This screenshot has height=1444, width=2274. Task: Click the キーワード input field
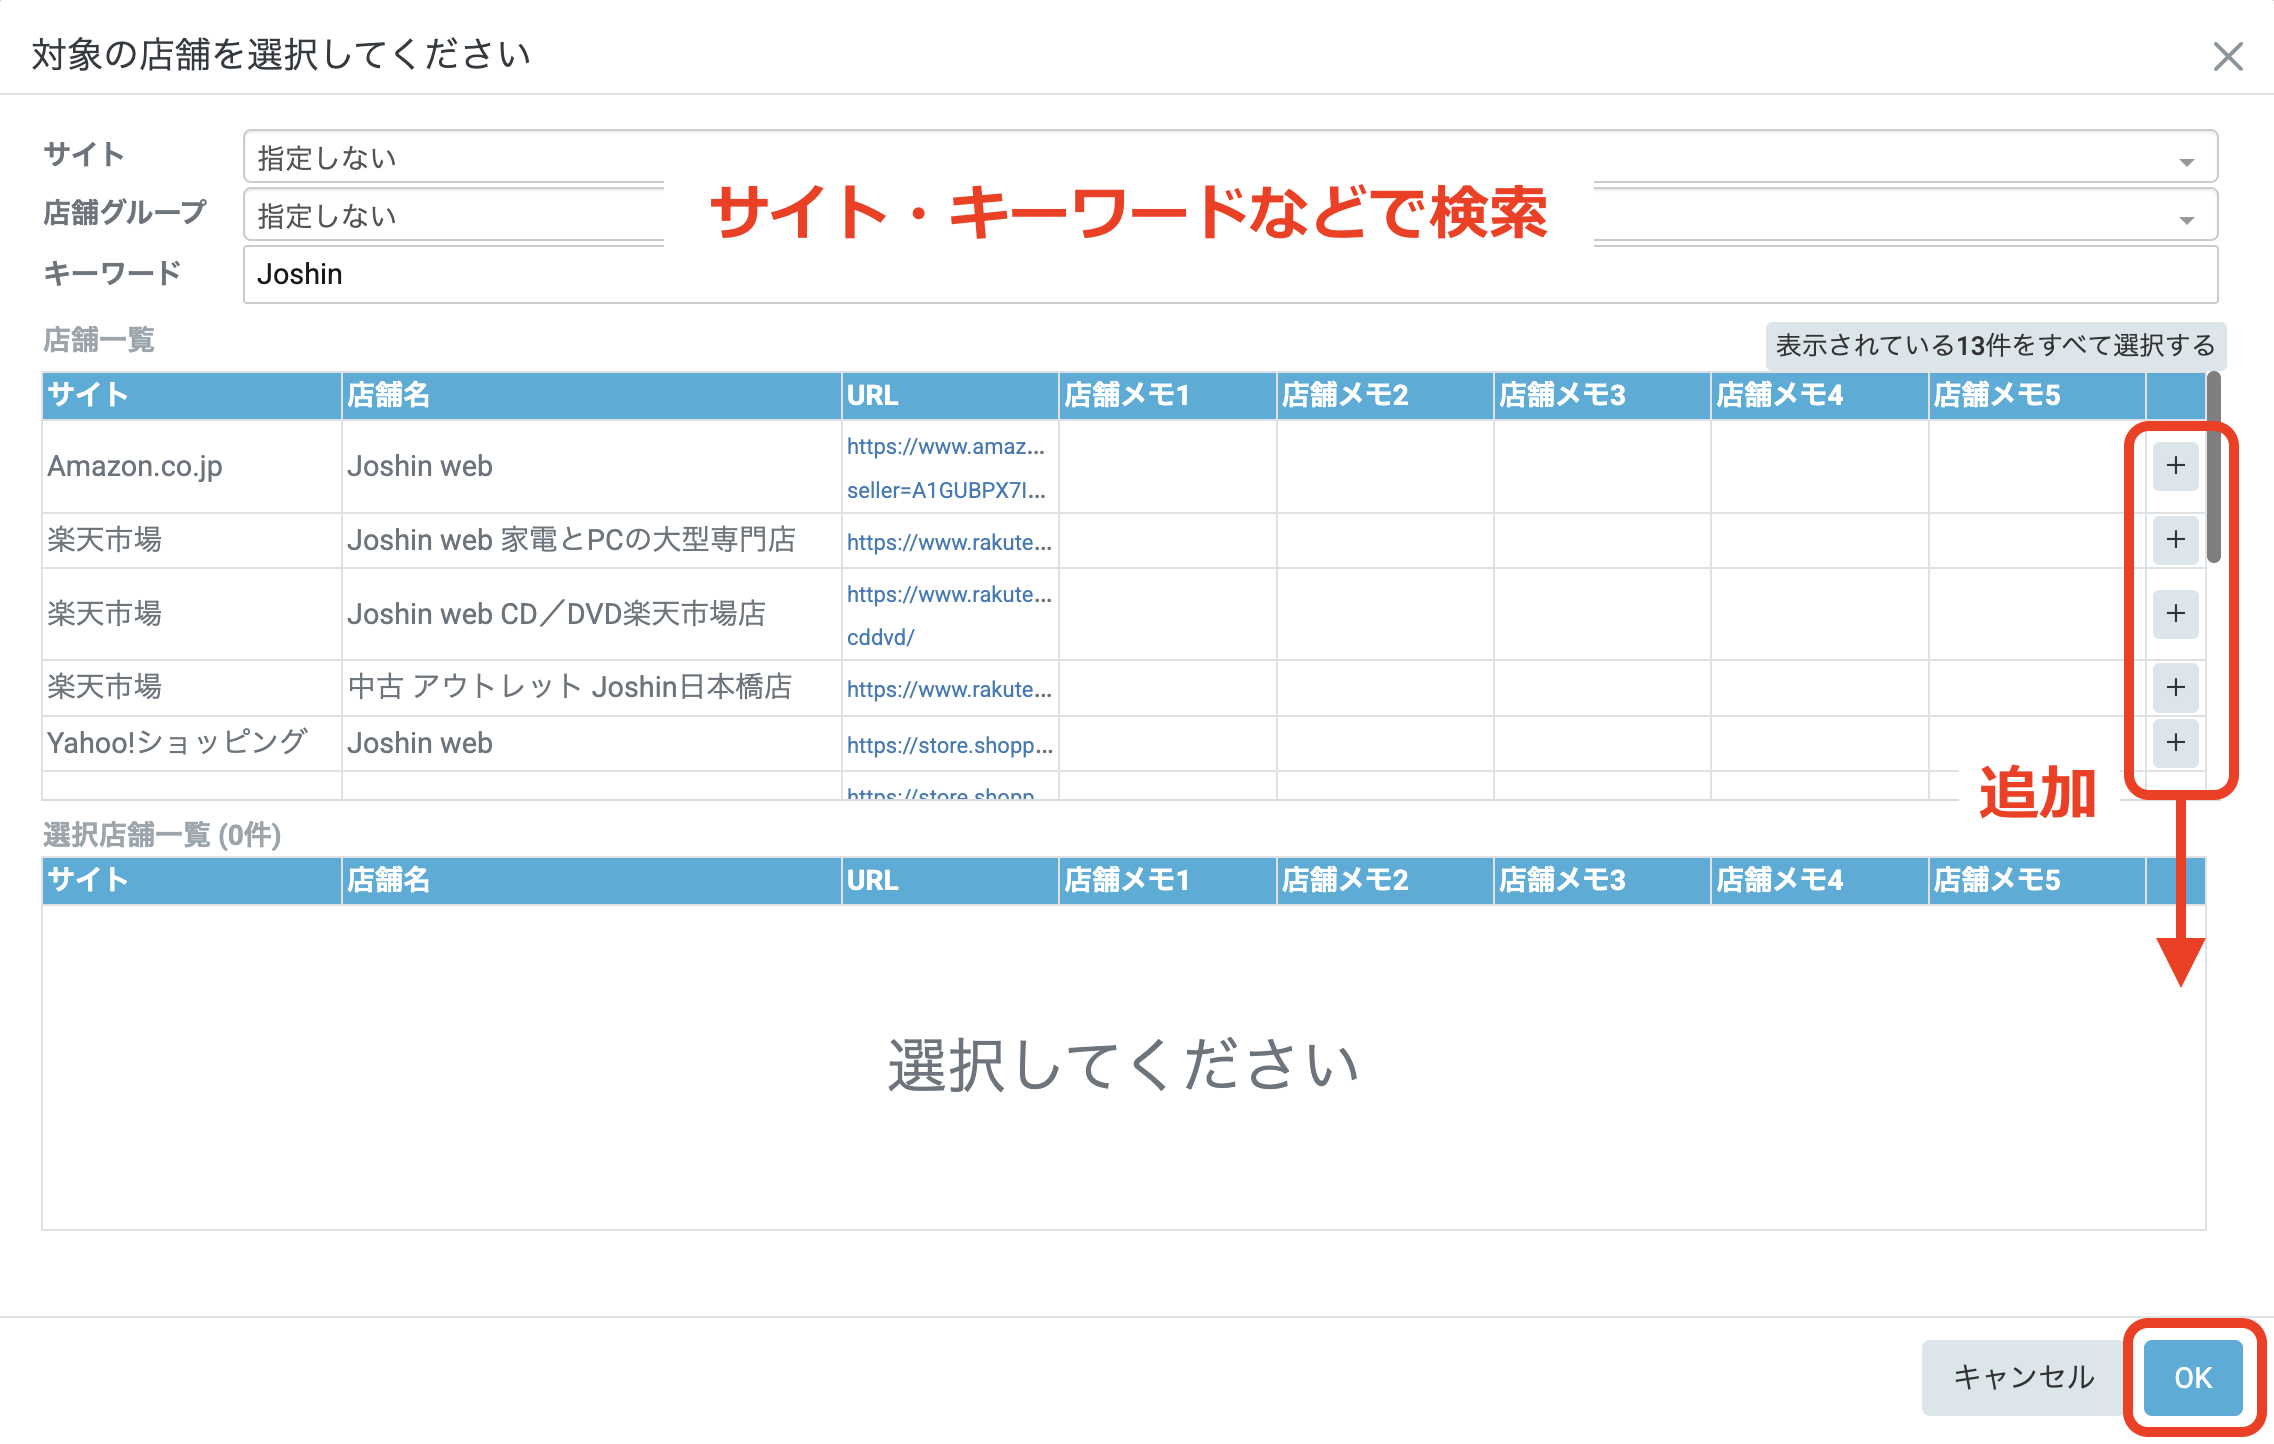(x=1230, y=274)
